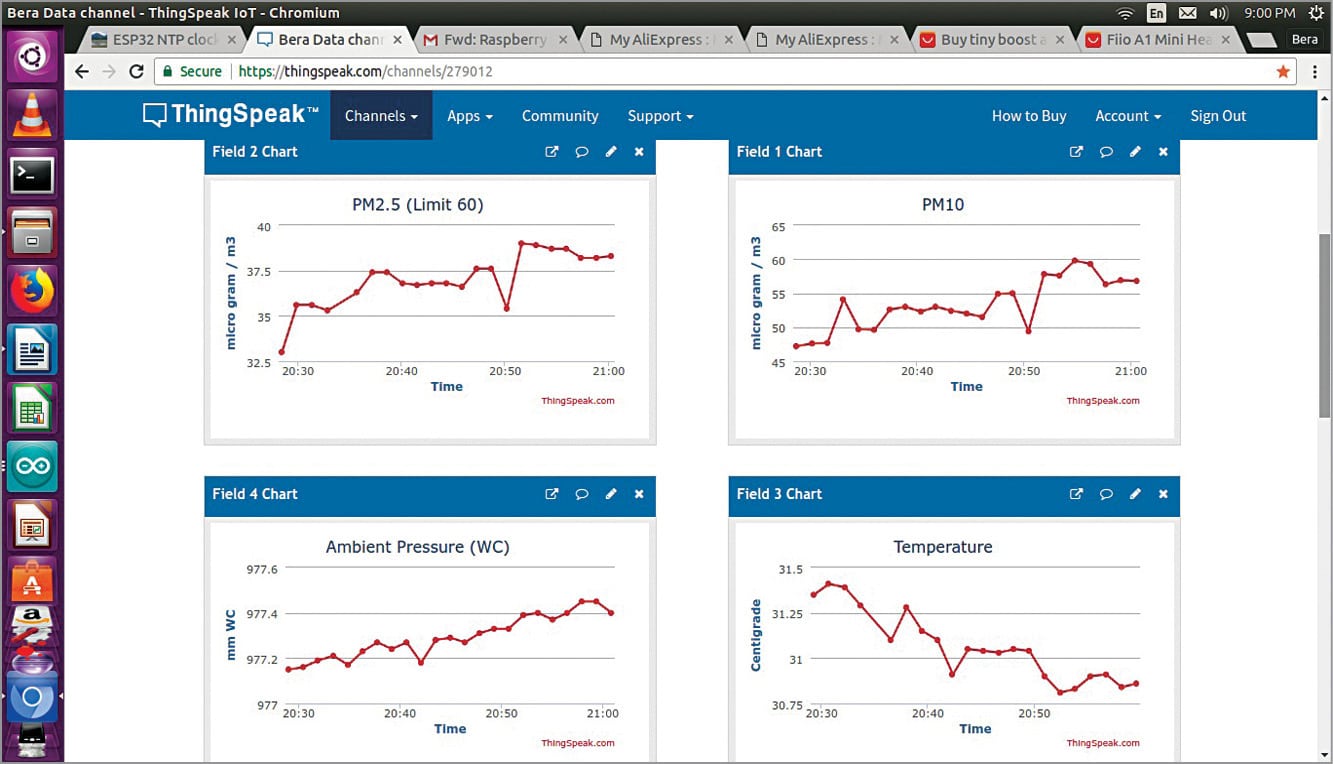Edit the Field 3 Chart options
Screen dimensions: 1333x764
coord(1135,494)
